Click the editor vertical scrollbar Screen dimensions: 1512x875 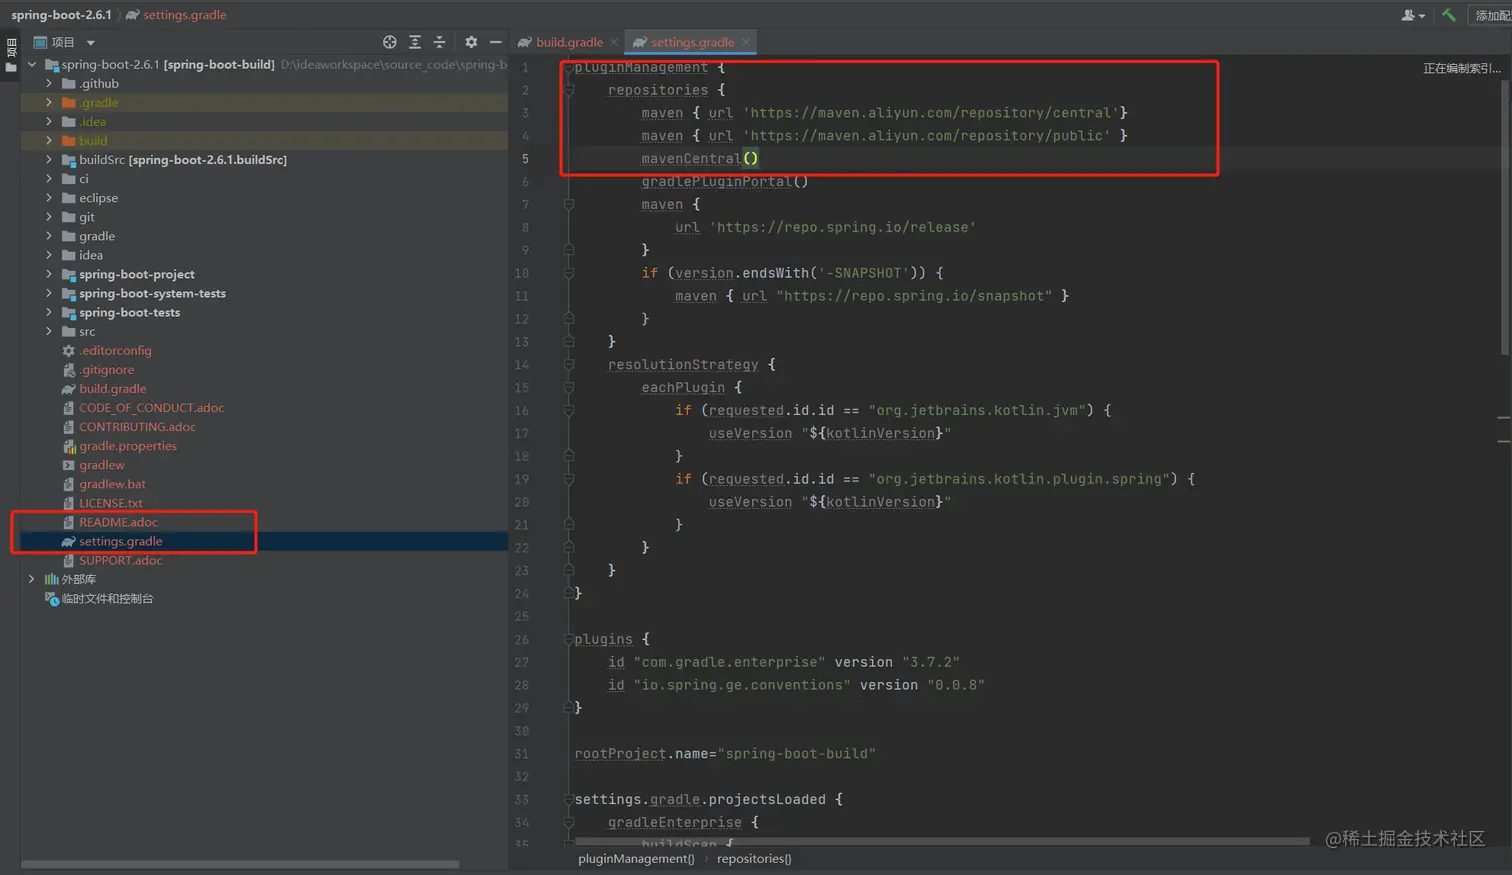(1504, 216)
